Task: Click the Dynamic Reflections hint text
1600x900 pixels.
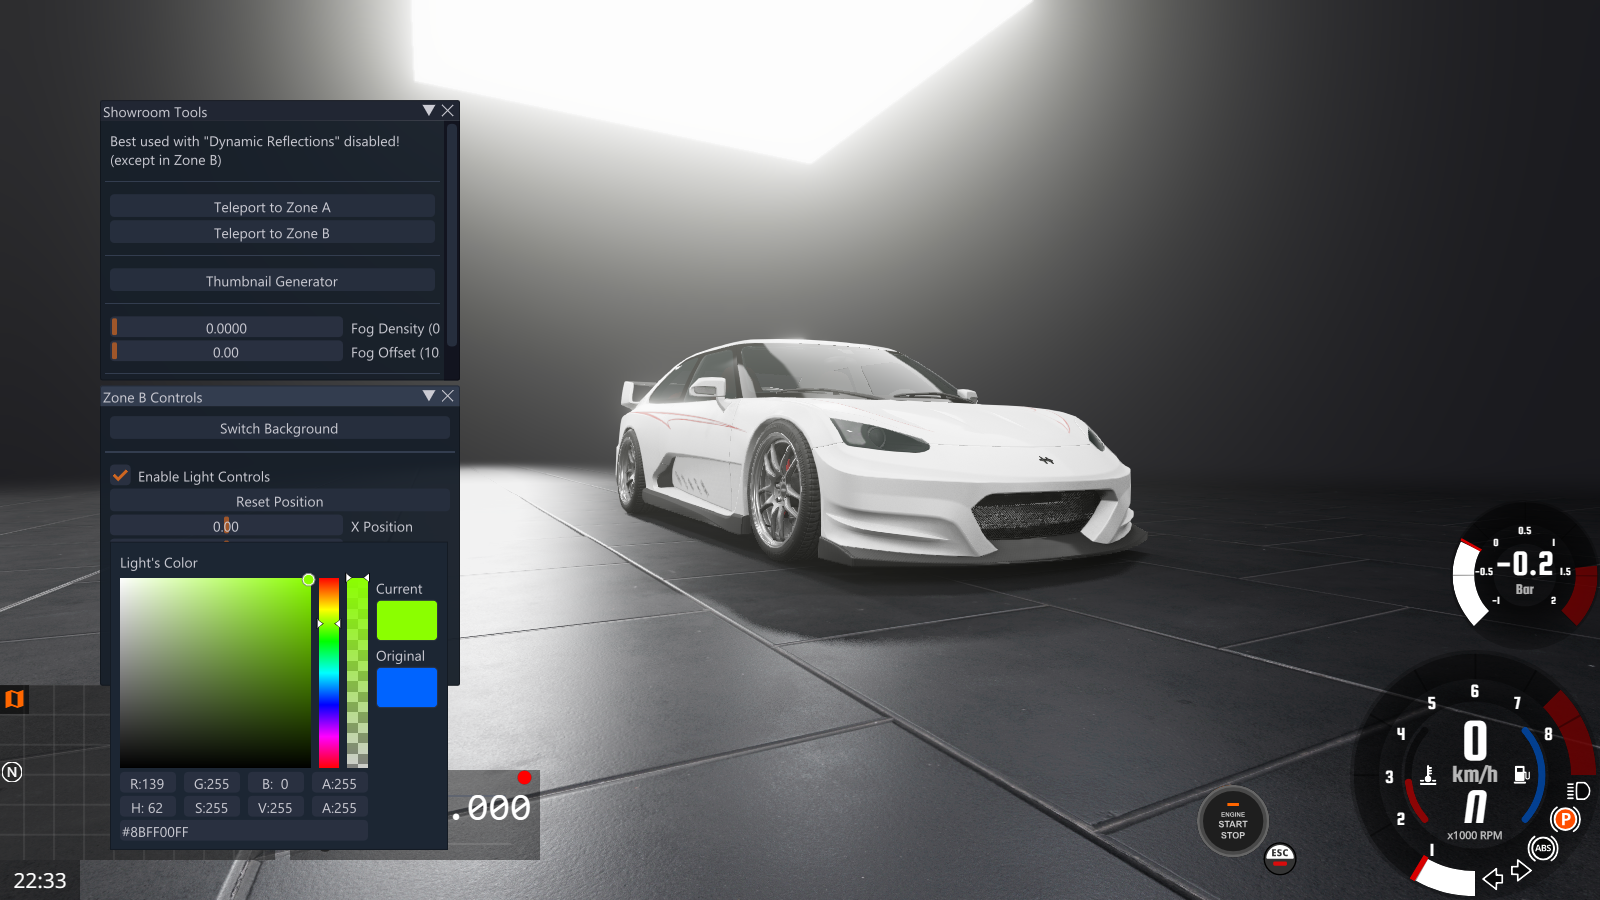Action: [x=255, y=151]
